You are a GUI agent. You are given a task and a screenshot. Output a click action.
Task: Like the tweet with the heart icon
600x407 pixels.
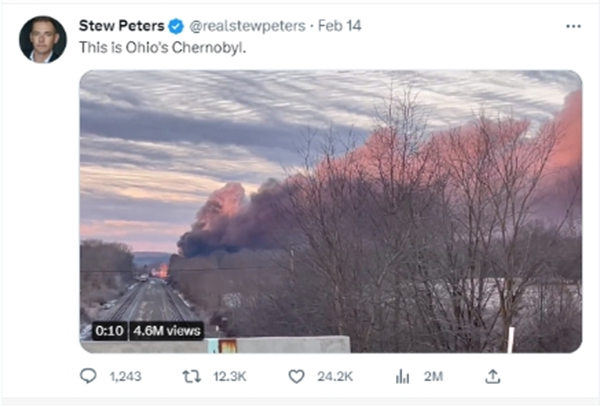(x=295, y=376)
